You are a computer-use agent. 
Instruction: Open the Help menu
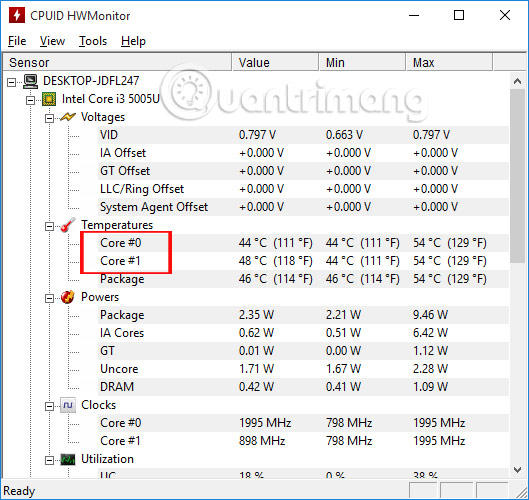133,41
